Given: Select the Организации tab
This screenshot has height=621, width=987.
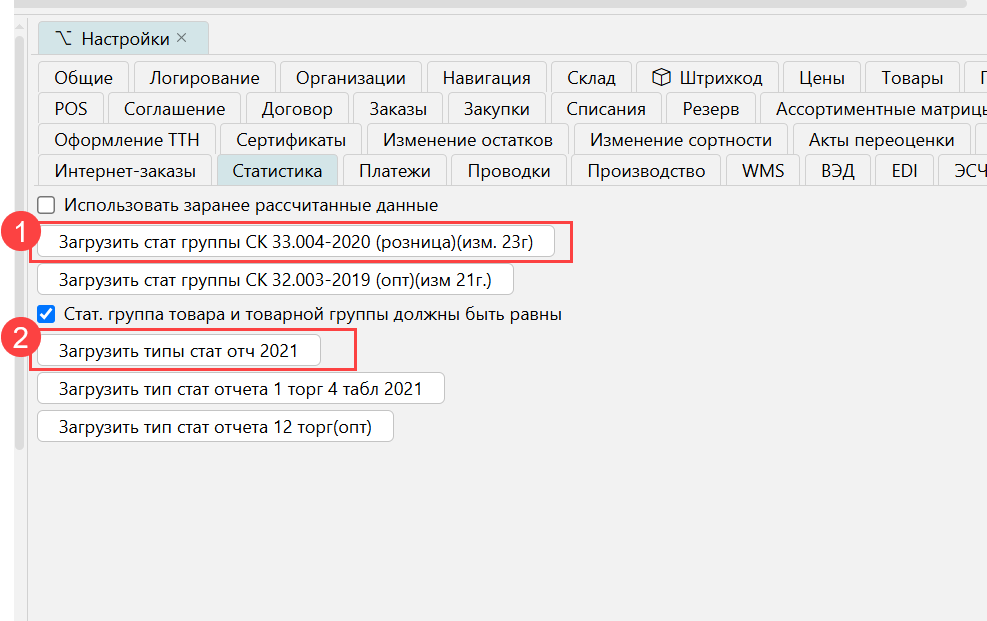Looking at the screenshot, I should [x=351, y=78].
